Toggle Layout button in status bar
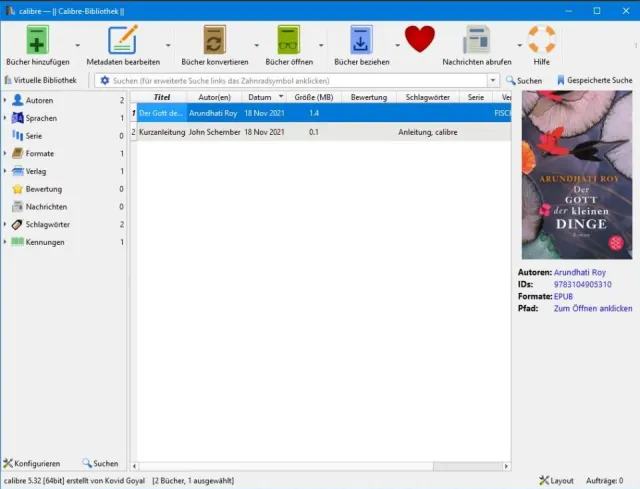The height and width of the screenshot is (489, 640). pos(556,480)
